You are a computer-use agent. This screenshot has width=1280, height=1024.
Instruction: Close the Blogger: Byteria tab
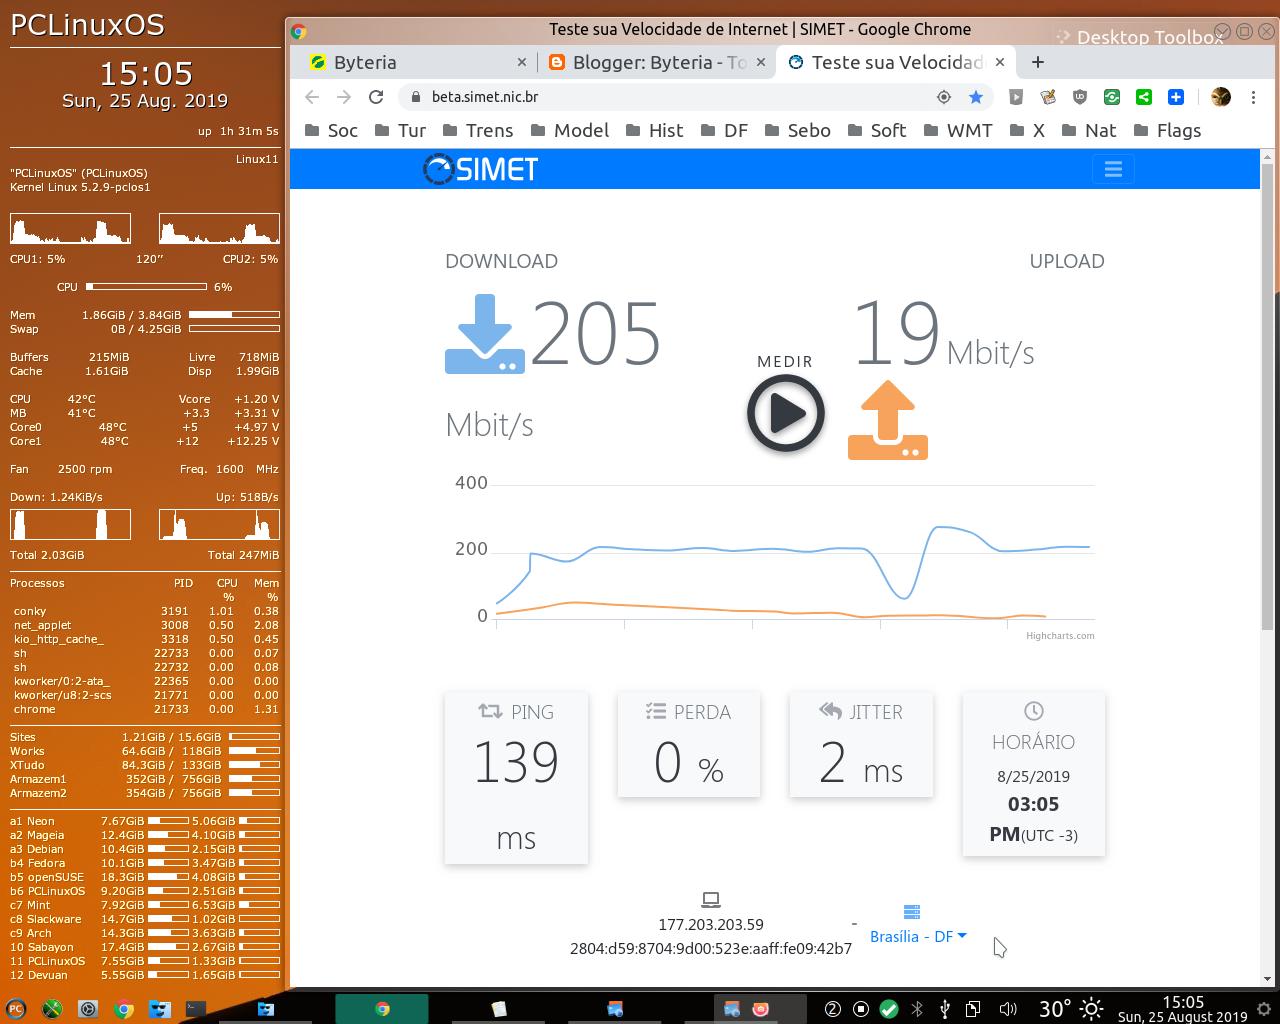(x=760, y=62)
